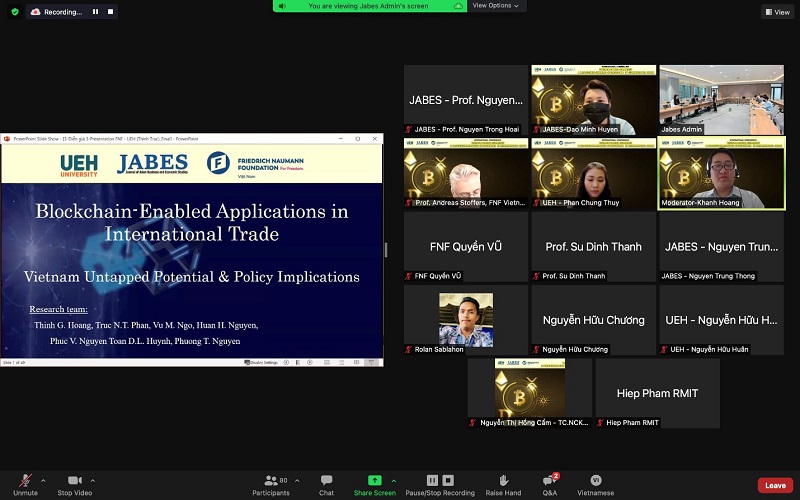Click the "Research team:" underlined text
The height and width of the screenshot is (500, 800).
pyautogui.click(x=58, y=309)
